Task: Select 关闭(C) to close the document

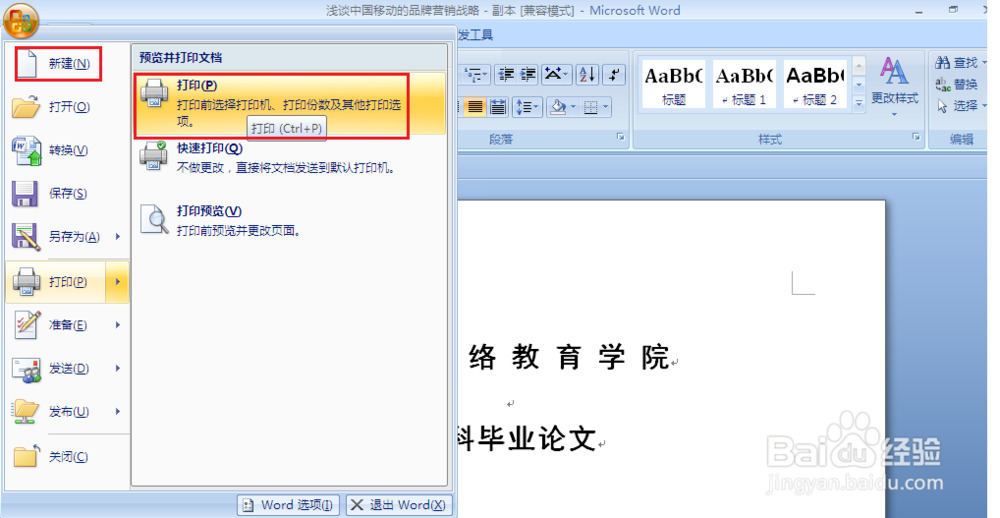Action: pos(68,457)
